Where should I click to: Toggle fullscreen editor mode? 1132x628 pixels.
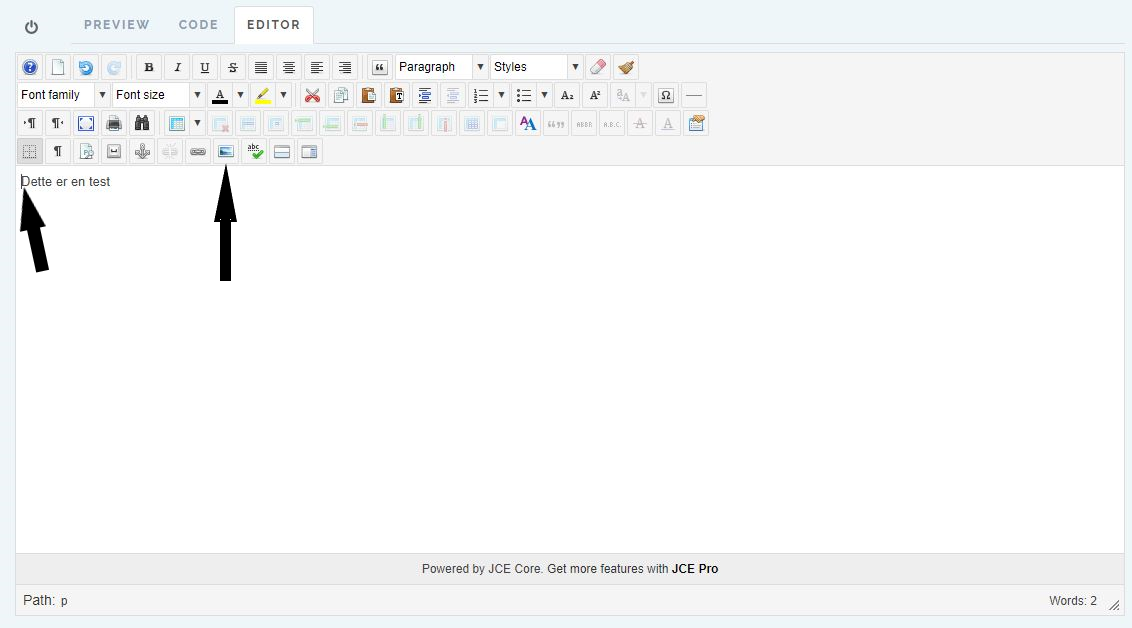point(86,124)
